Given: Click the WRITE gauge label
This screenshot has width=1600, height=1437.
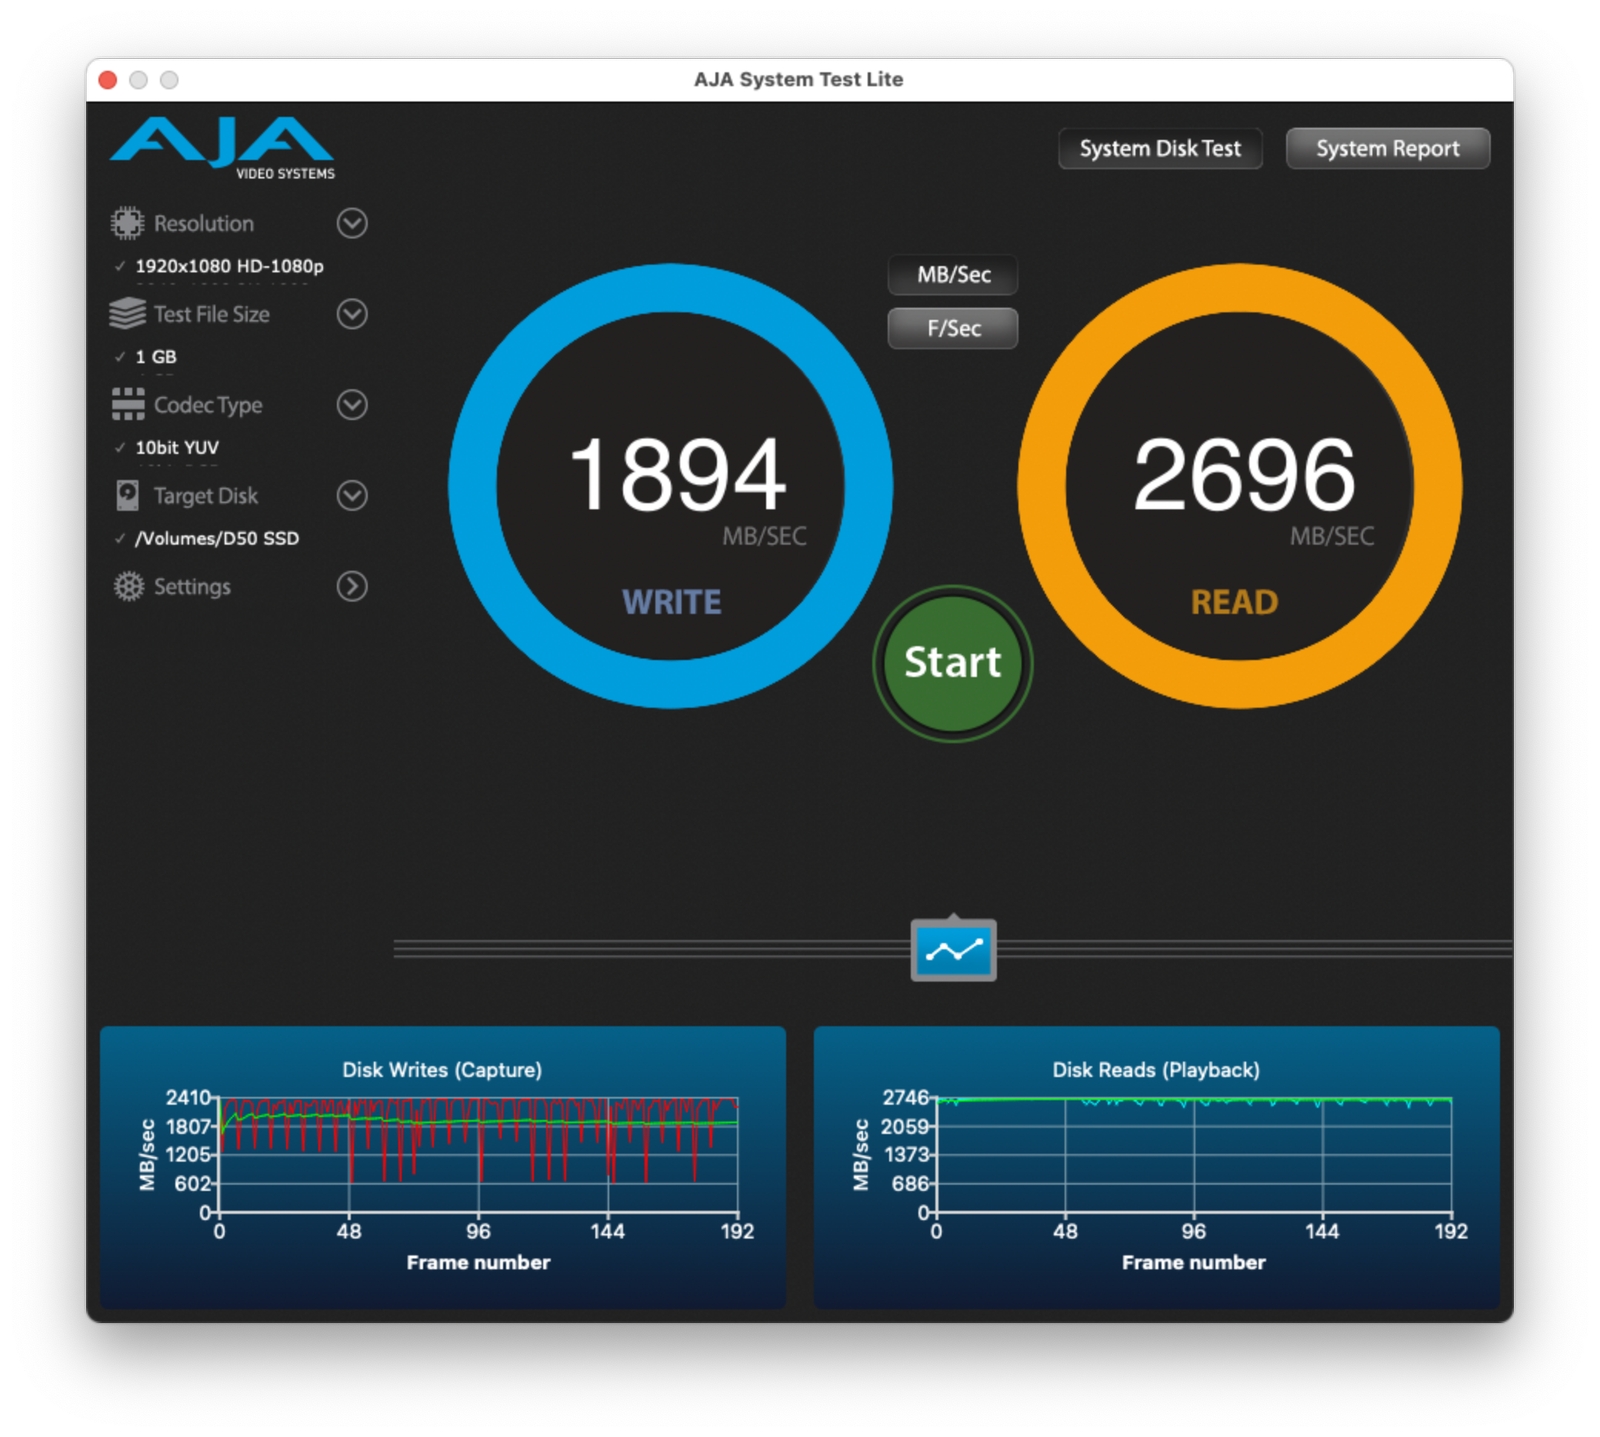Looking at the screenshot, I should point(672,602).
